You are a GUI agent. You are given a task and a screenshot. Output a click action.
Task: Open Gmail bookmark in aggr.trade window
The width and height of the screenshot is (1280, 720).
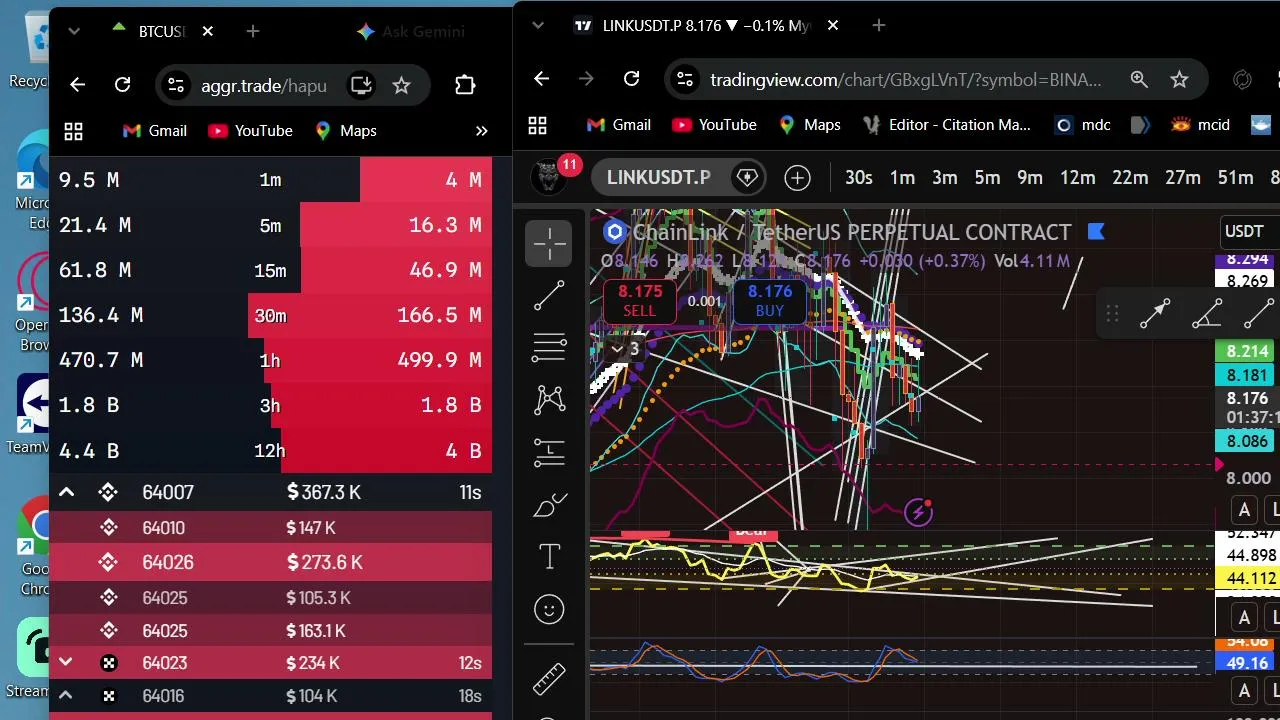[x=154, y=131]
